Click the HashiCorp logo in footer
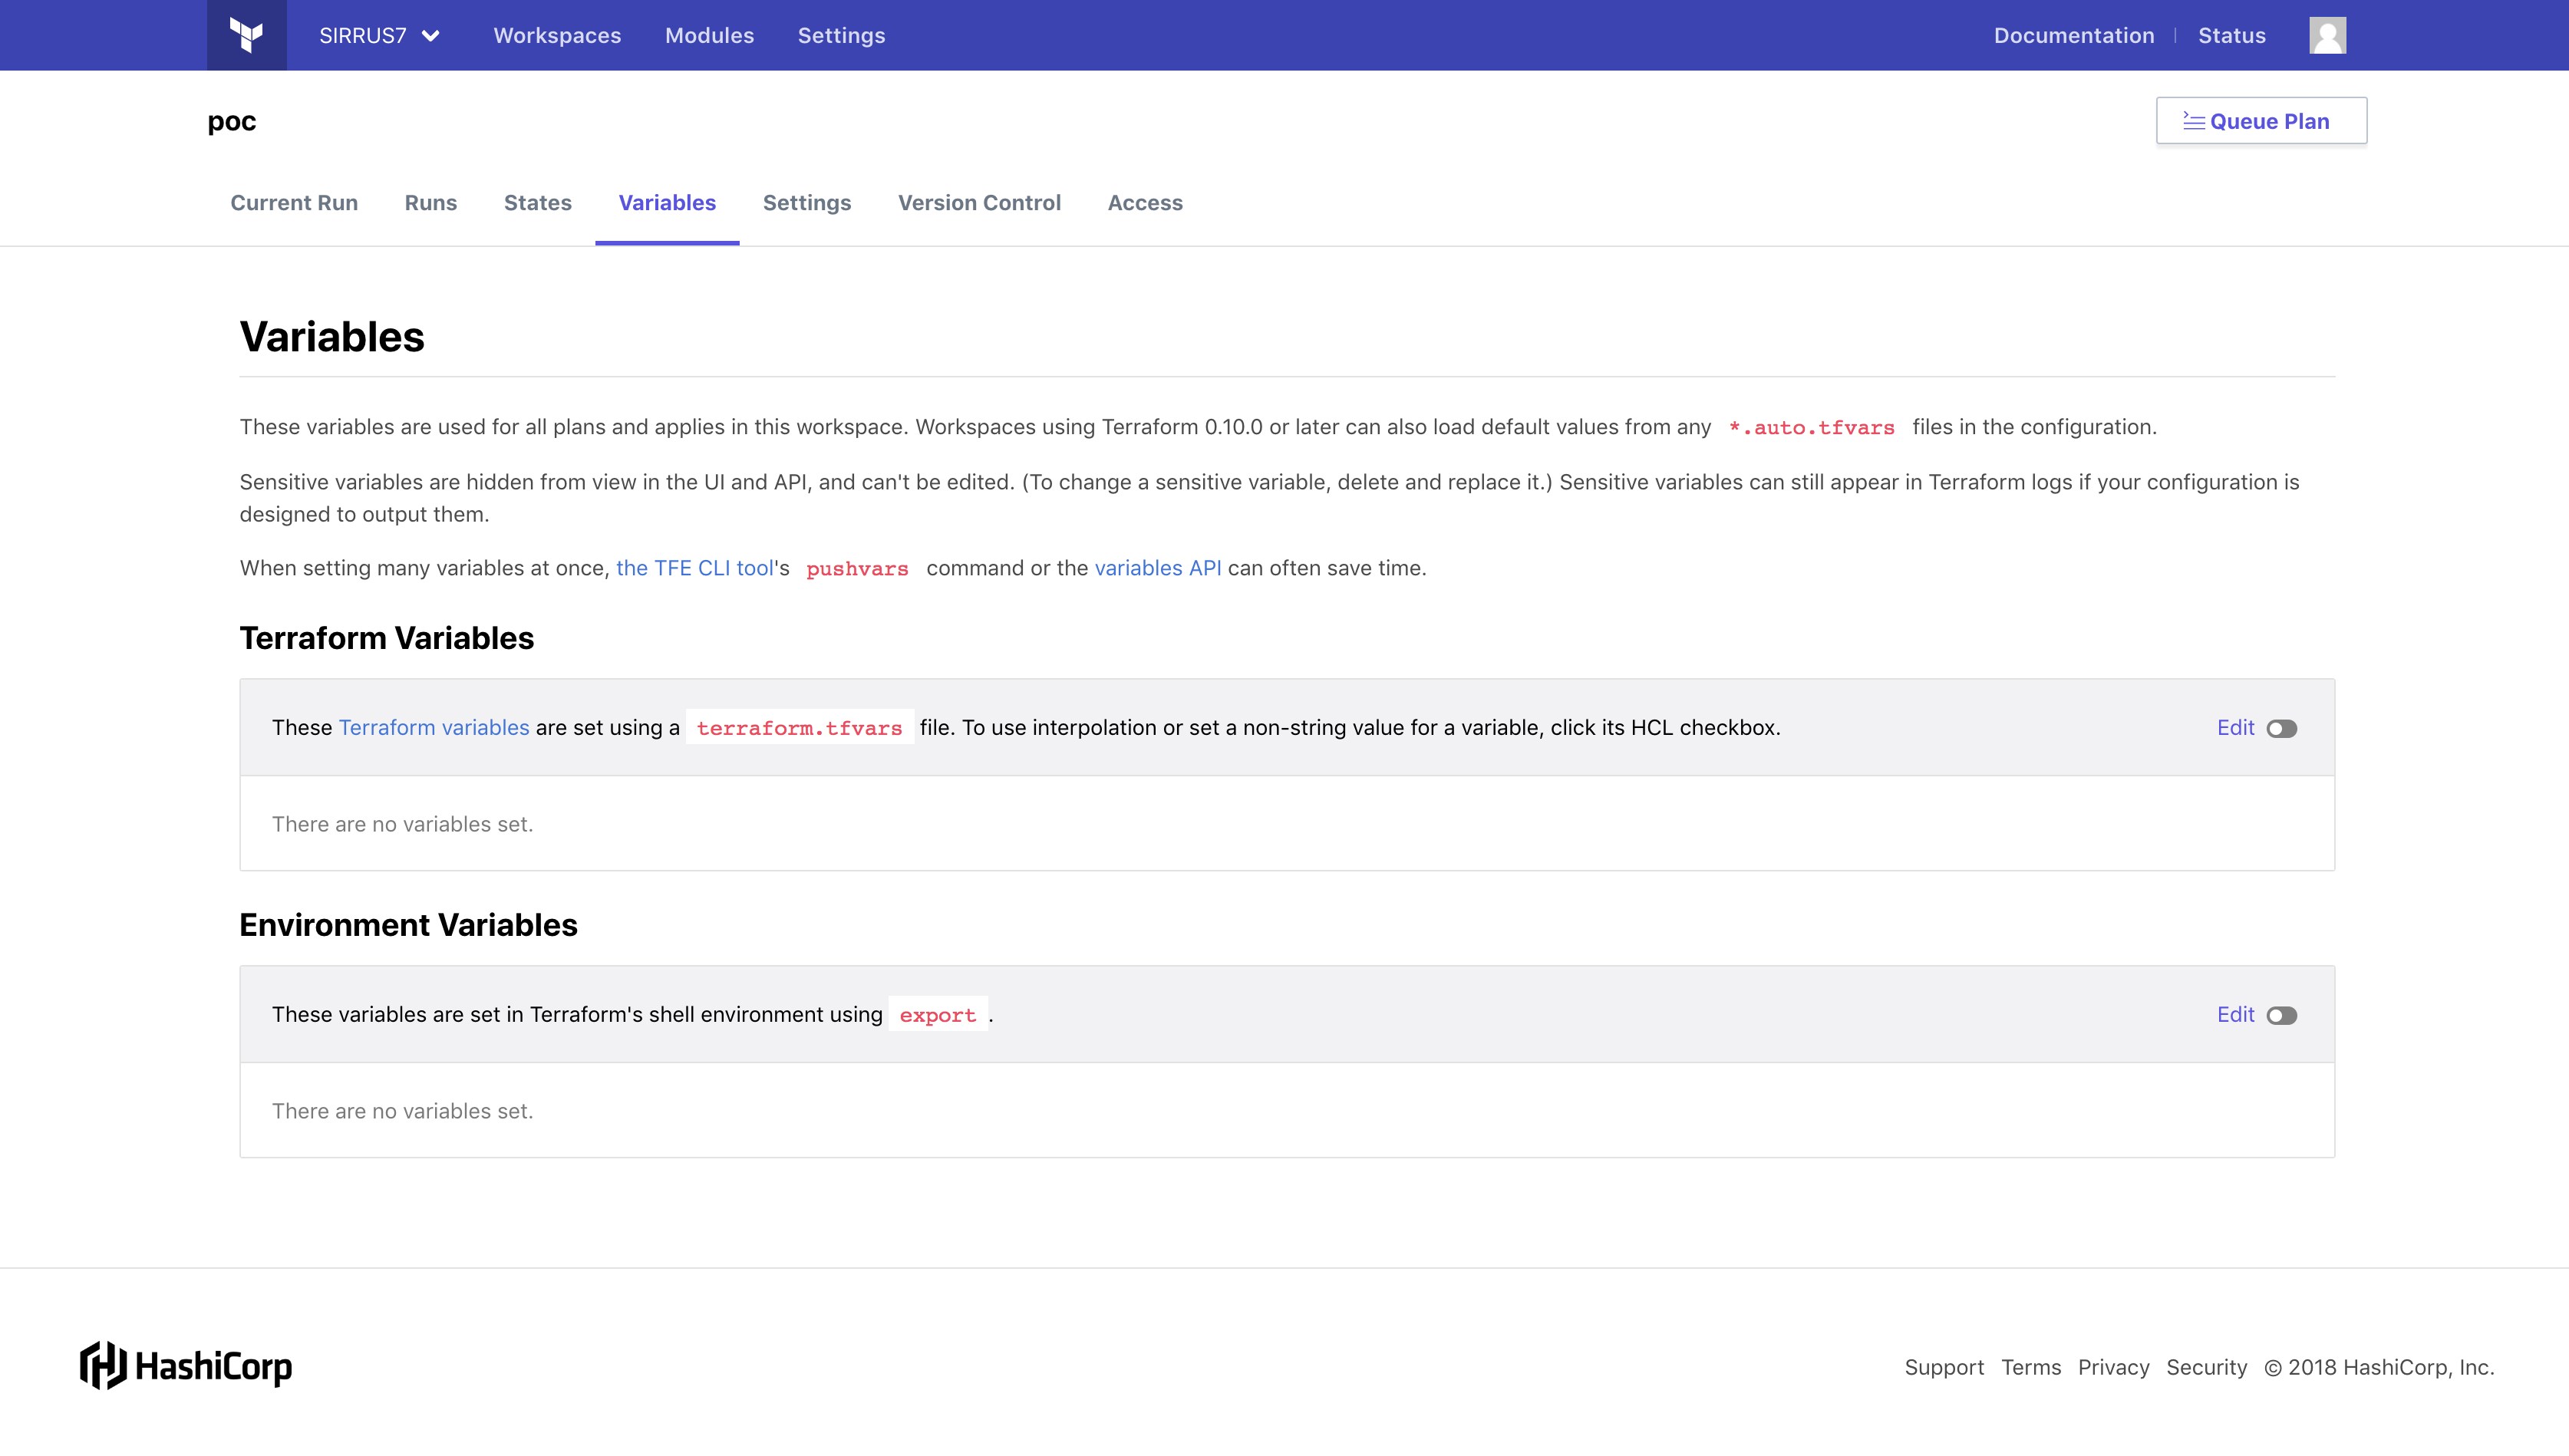Image resolution: width=2569 pixels, height=1456 pixels. click(x=186, y=1365)
